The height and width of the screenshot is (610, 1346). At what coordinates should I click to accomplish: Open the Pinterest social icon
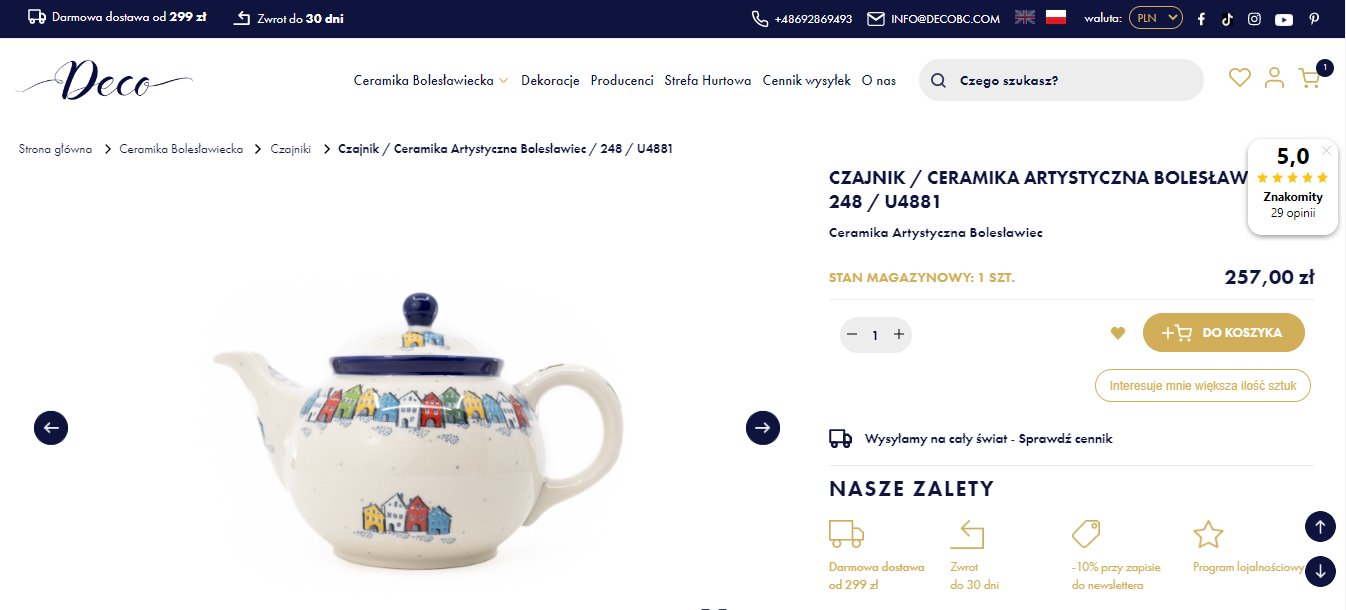1315,18
